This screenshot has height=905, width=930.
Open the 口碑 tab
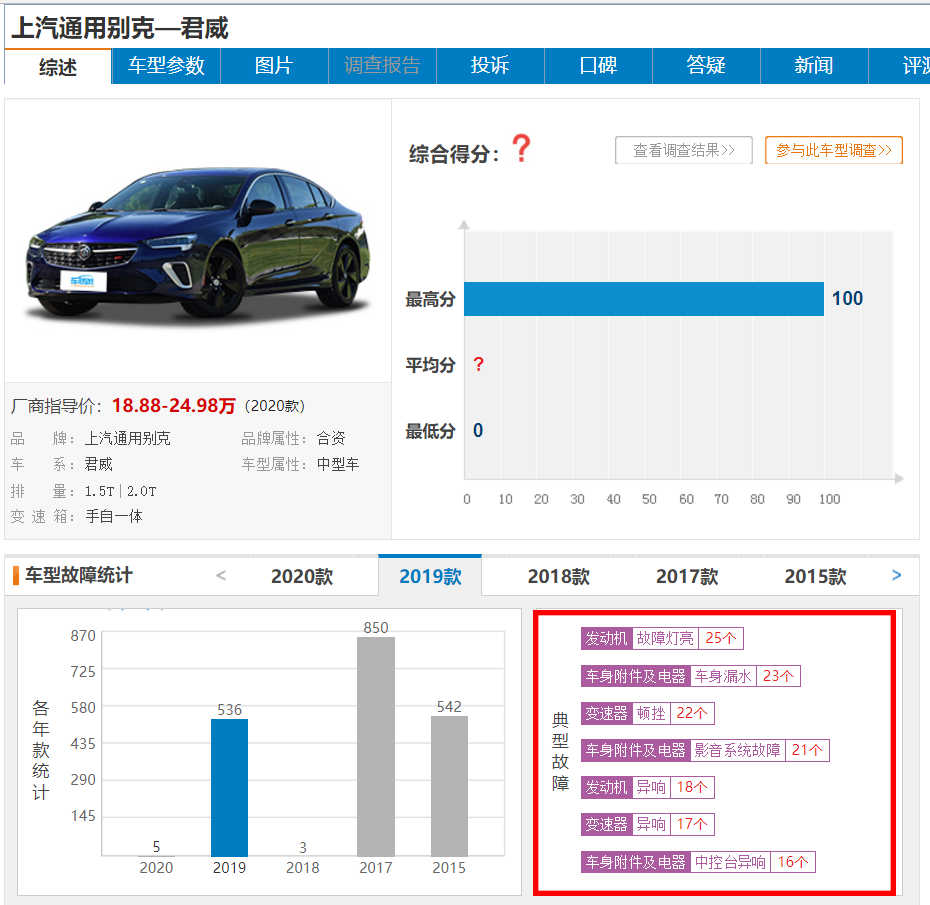click(x=598, y=66)
